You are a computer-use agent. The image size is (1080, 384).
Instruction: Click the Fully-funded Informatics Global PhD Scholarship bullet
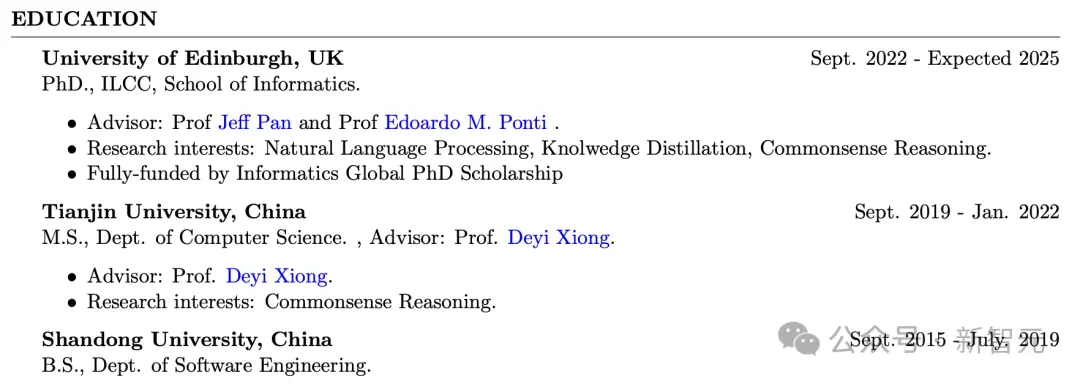point(324,174)
